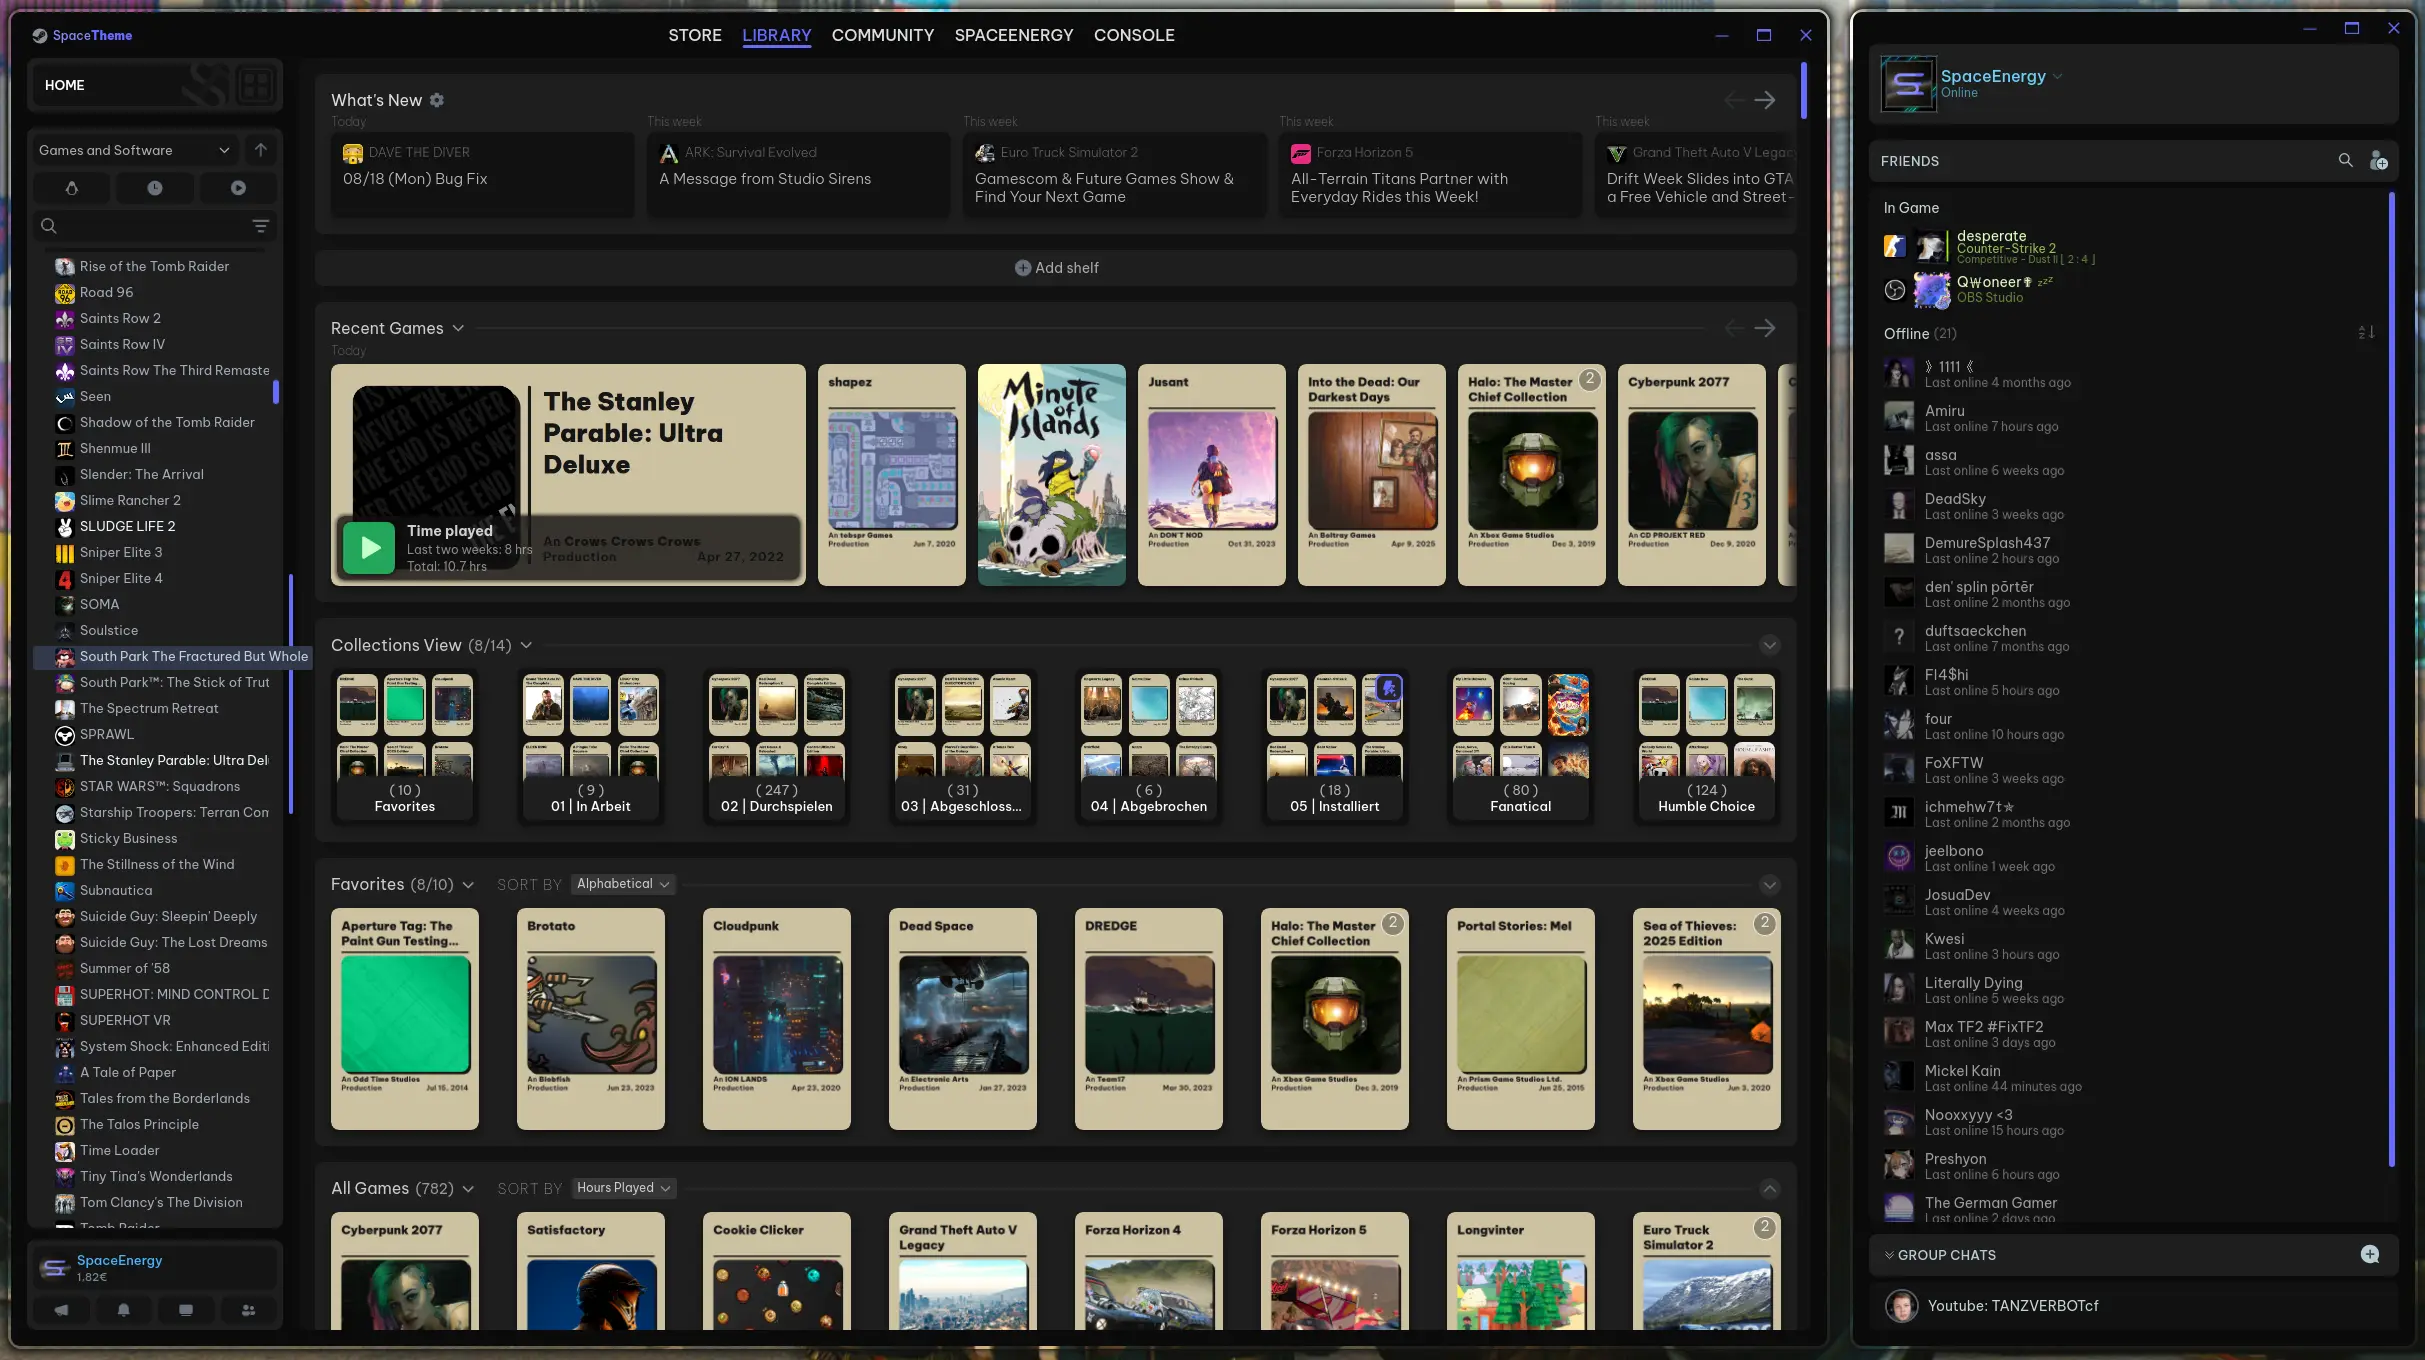
Task: Click the friends list search icon
Action: (x=2345, y=160)
